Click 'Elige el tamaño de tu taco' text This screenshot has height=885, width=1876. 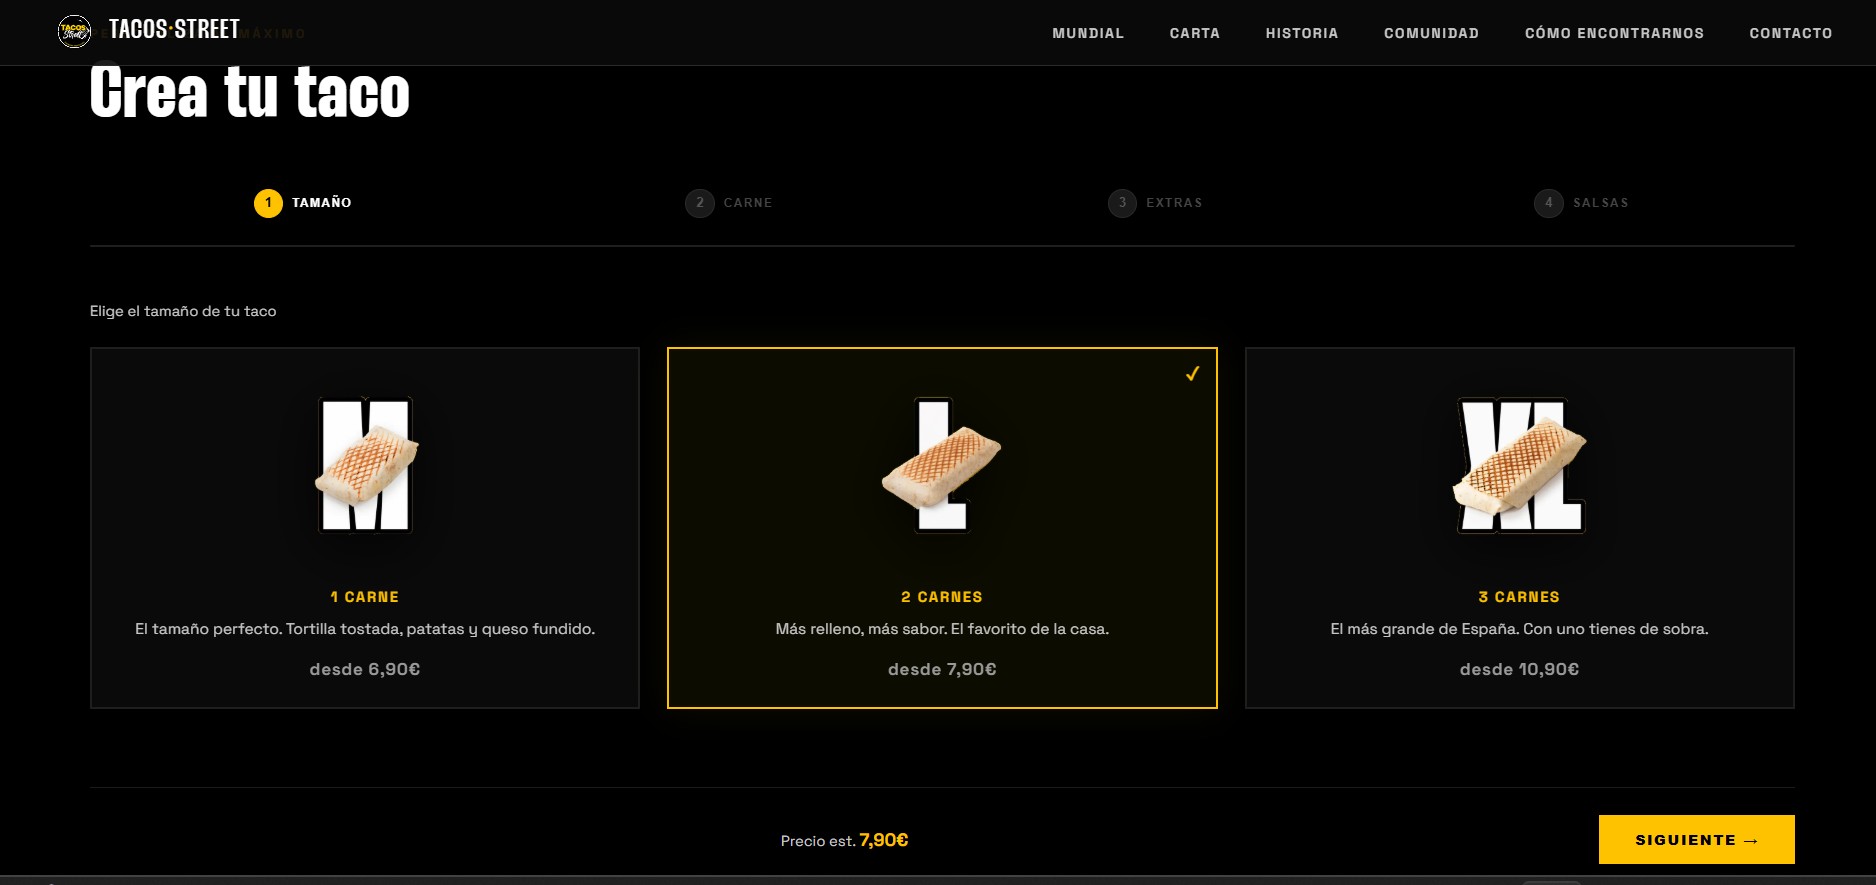(183, 311)
